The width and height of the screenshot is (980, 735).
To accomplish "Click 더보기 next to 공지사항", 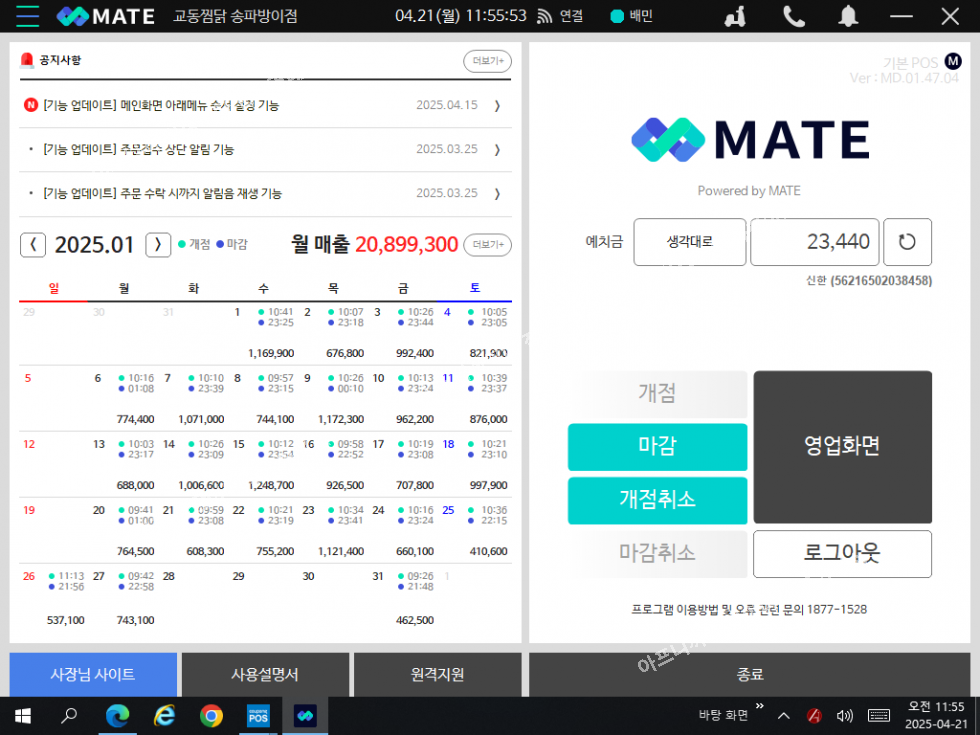I will (x=487, y=61).
